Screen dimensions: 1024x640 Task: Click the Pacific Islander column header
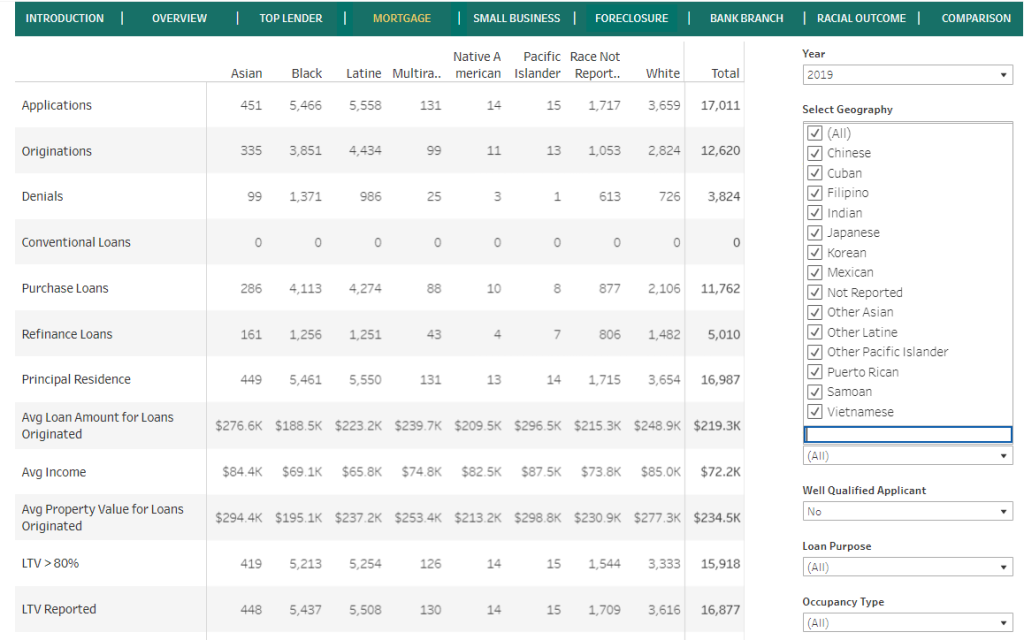point(537,65)
